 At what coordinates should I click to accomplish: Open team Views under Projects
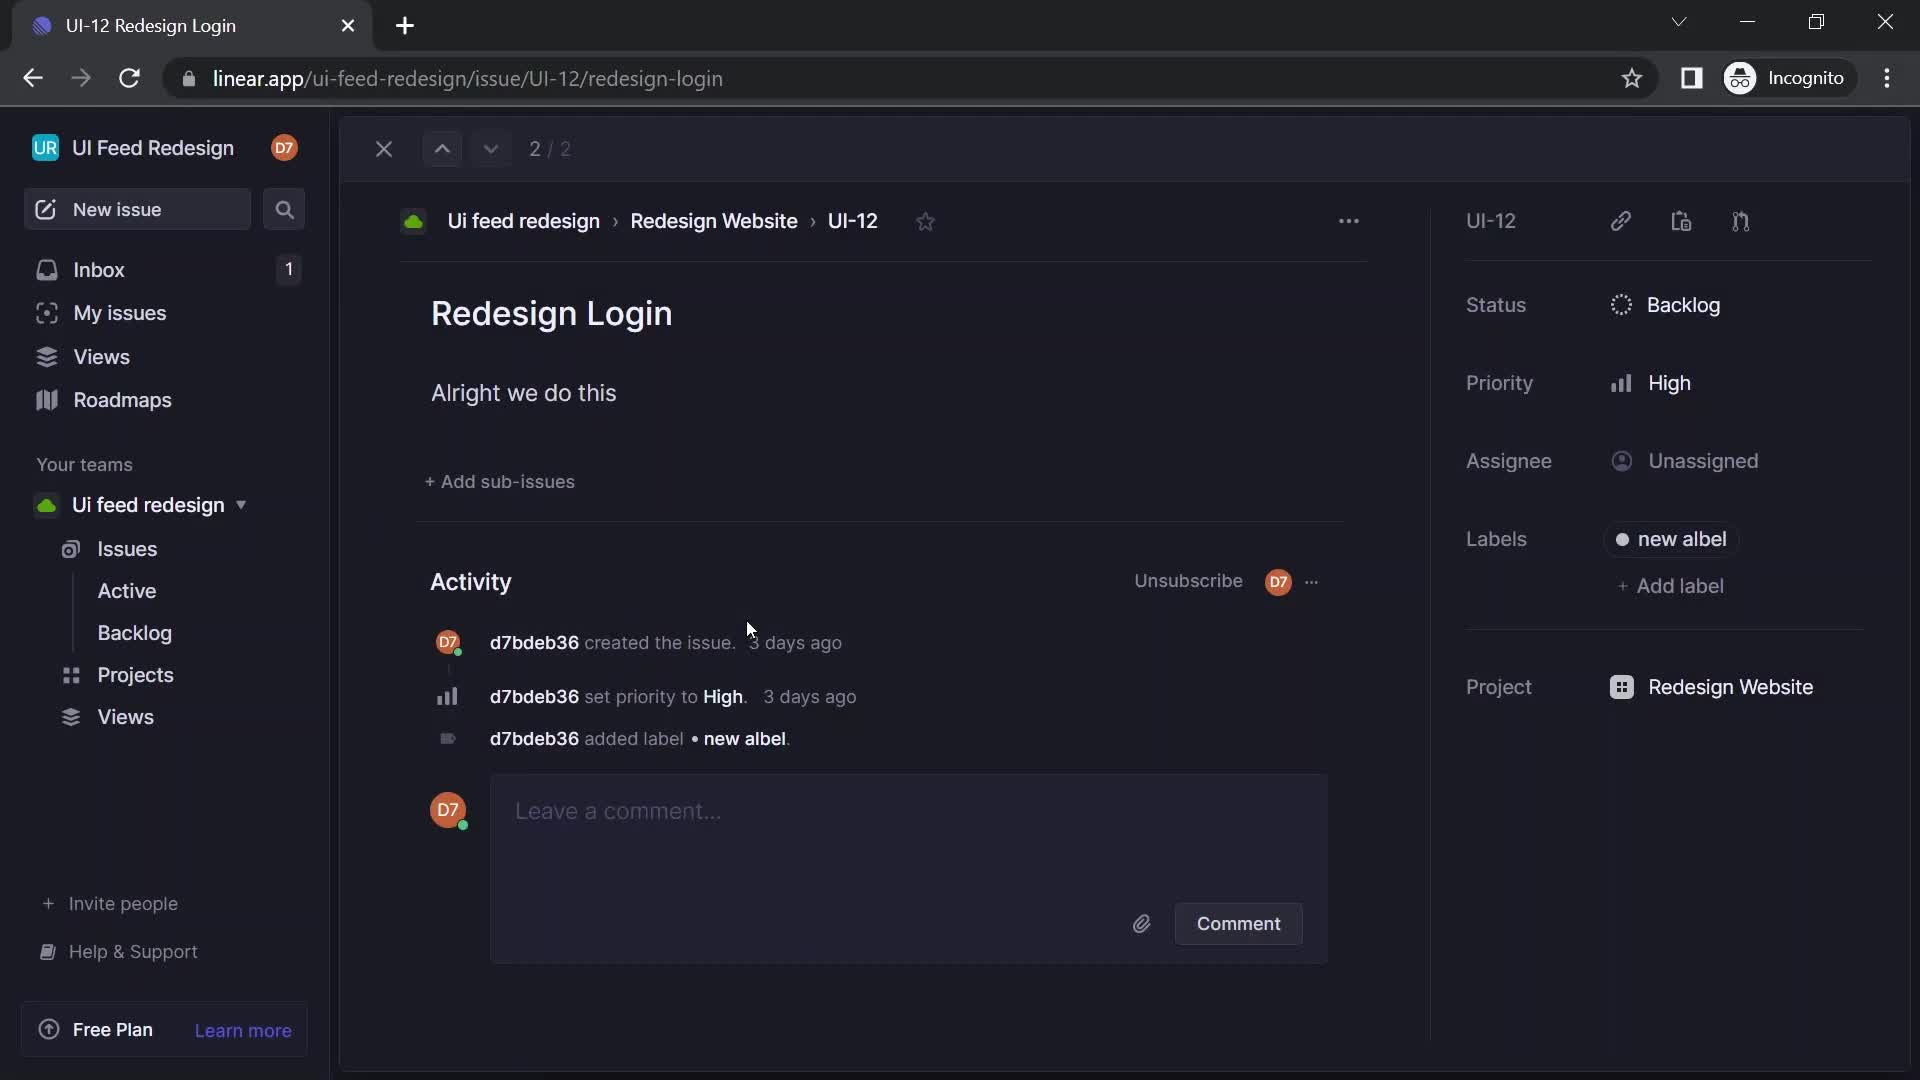pyautogui.click(x=125, y=717)
